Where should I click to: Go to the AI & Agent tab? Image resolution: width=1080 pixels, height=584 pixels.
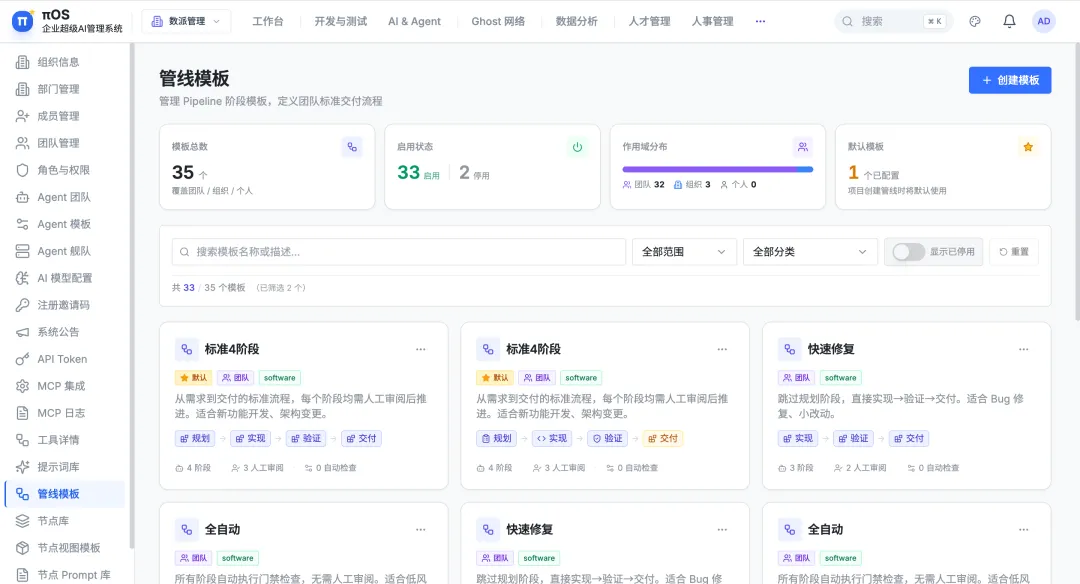coord(414,21)
